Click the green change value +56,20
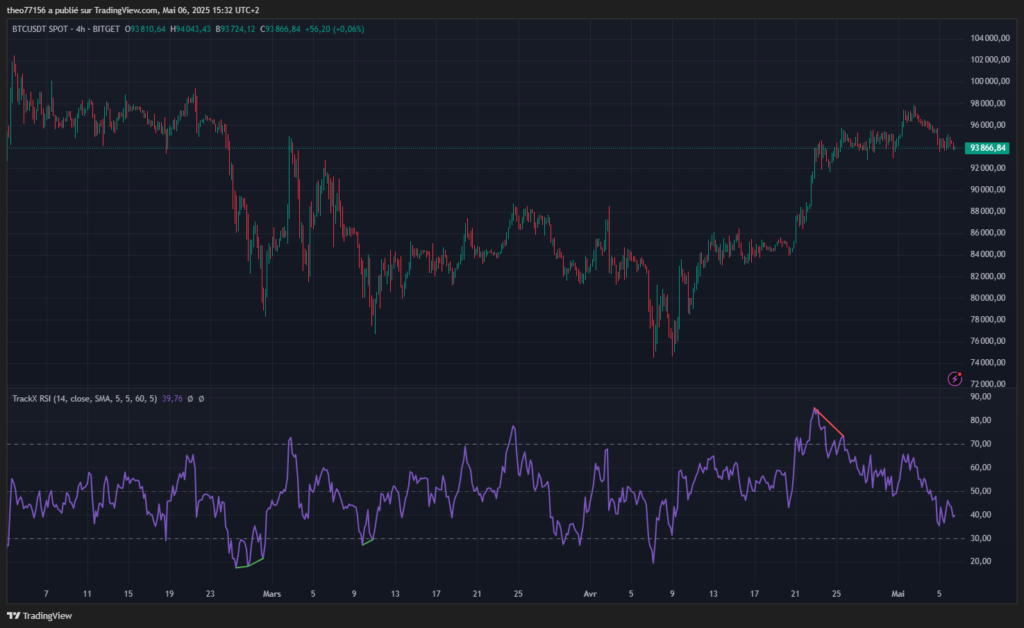 click(x=316, y=30)
